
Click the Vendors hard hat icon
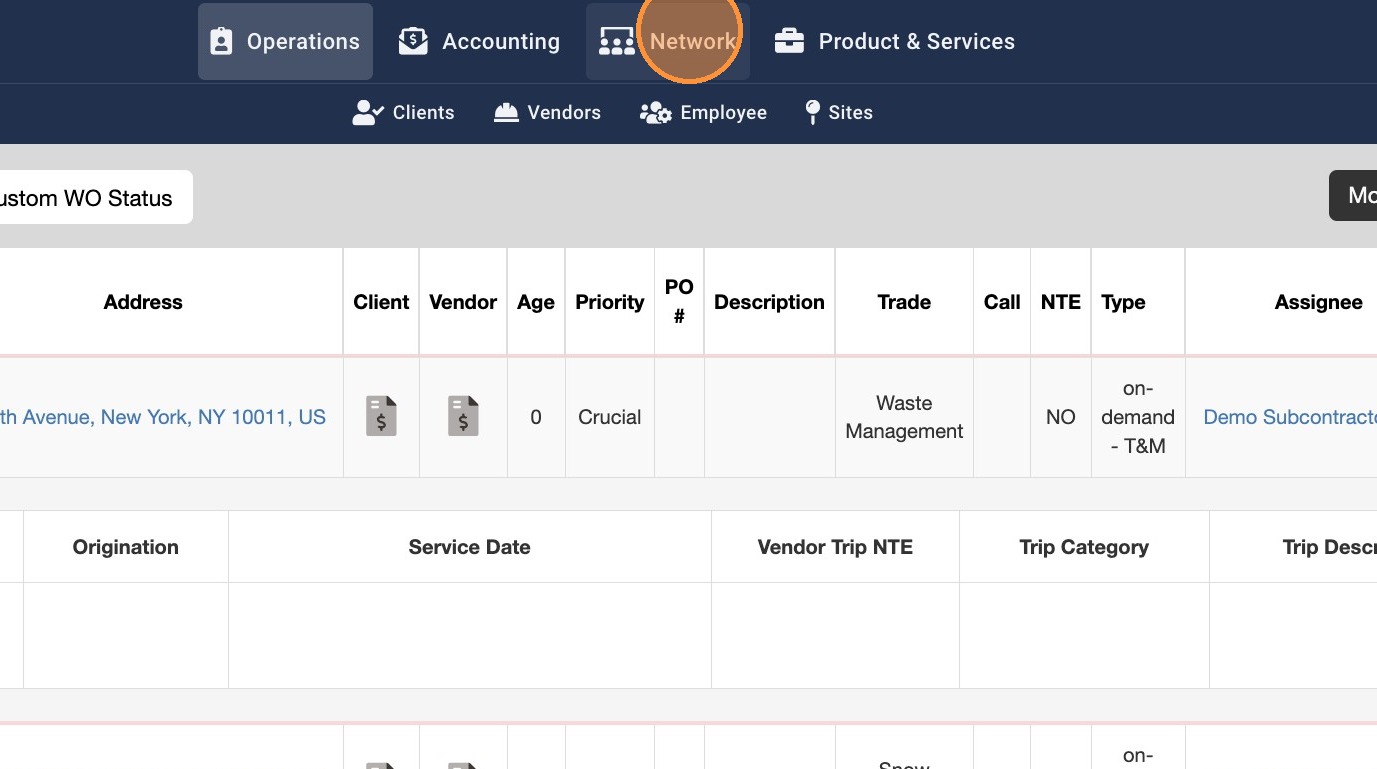(506, 112)
